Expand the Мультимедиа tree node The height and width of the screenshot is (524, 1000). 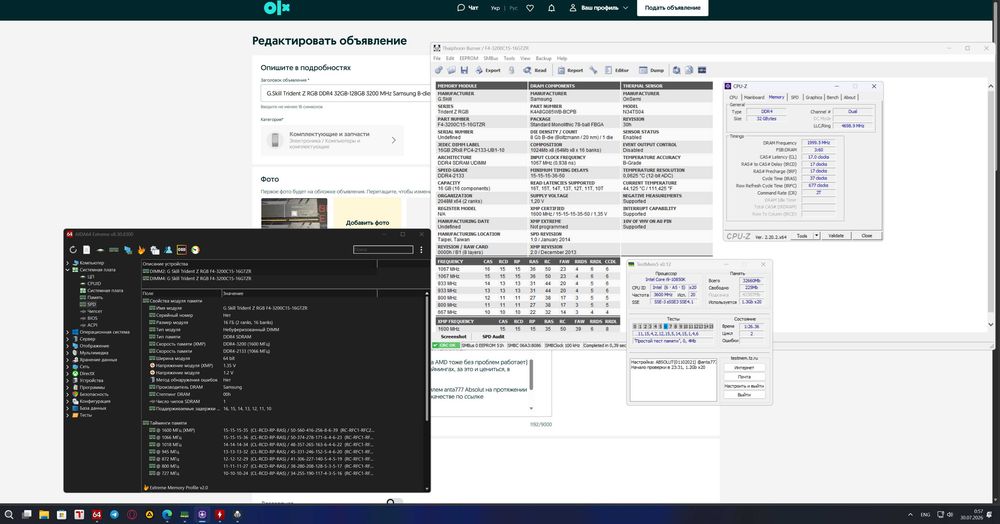(68, 353)
